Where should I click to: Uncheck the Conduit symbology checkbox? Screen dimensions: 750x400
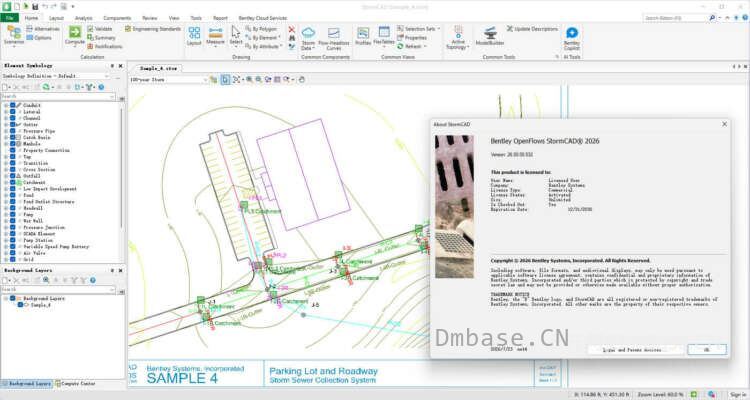(13, 105)
